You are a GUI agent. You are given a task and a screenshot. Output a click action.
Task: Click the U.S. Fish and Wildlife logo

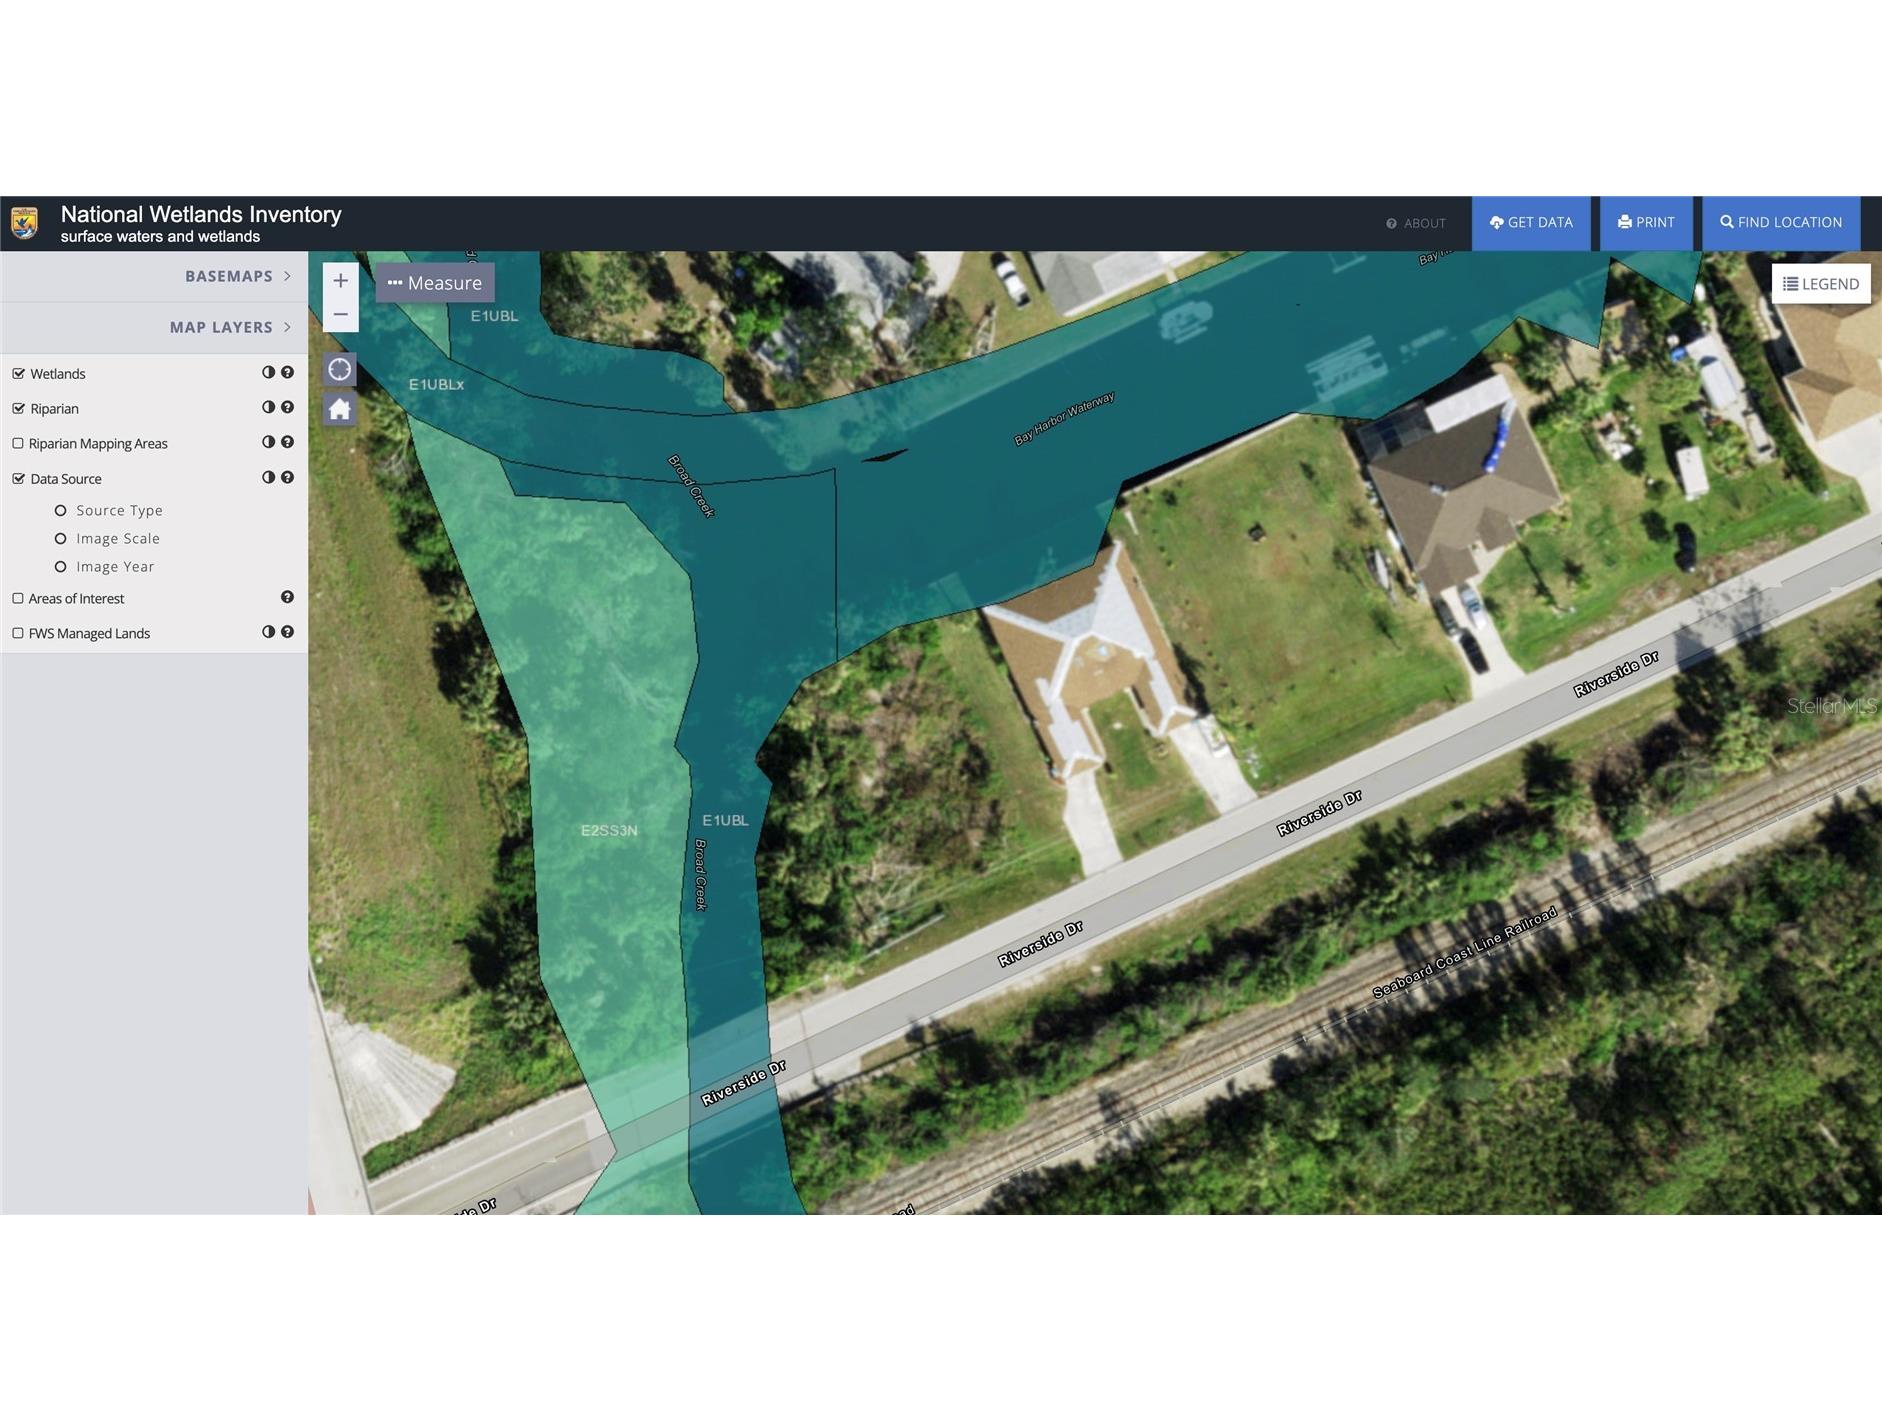pyautogui.click(x=23, y=223)
